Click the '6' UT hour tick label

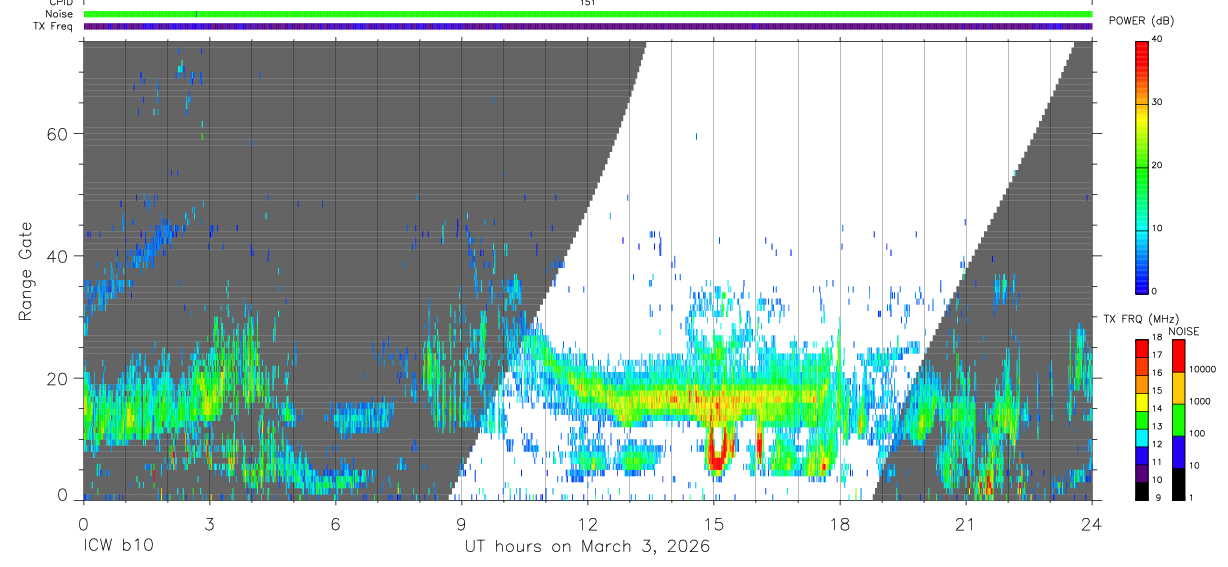tap(336, 523)
